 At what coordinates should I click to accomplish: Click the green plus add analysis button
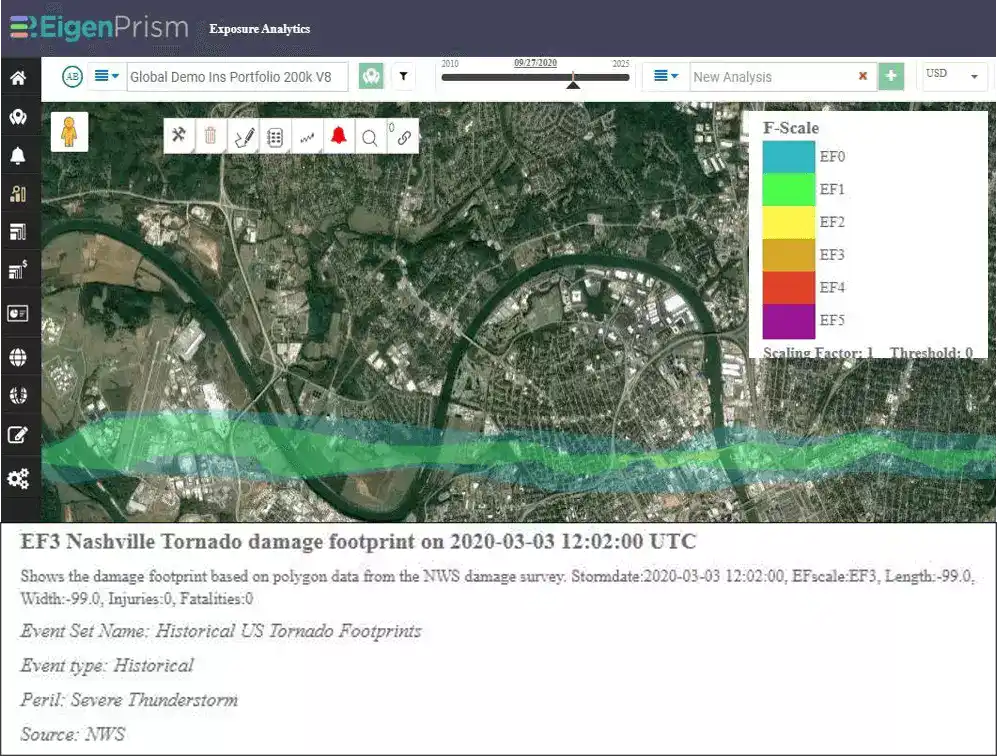(x=891, y=76)
